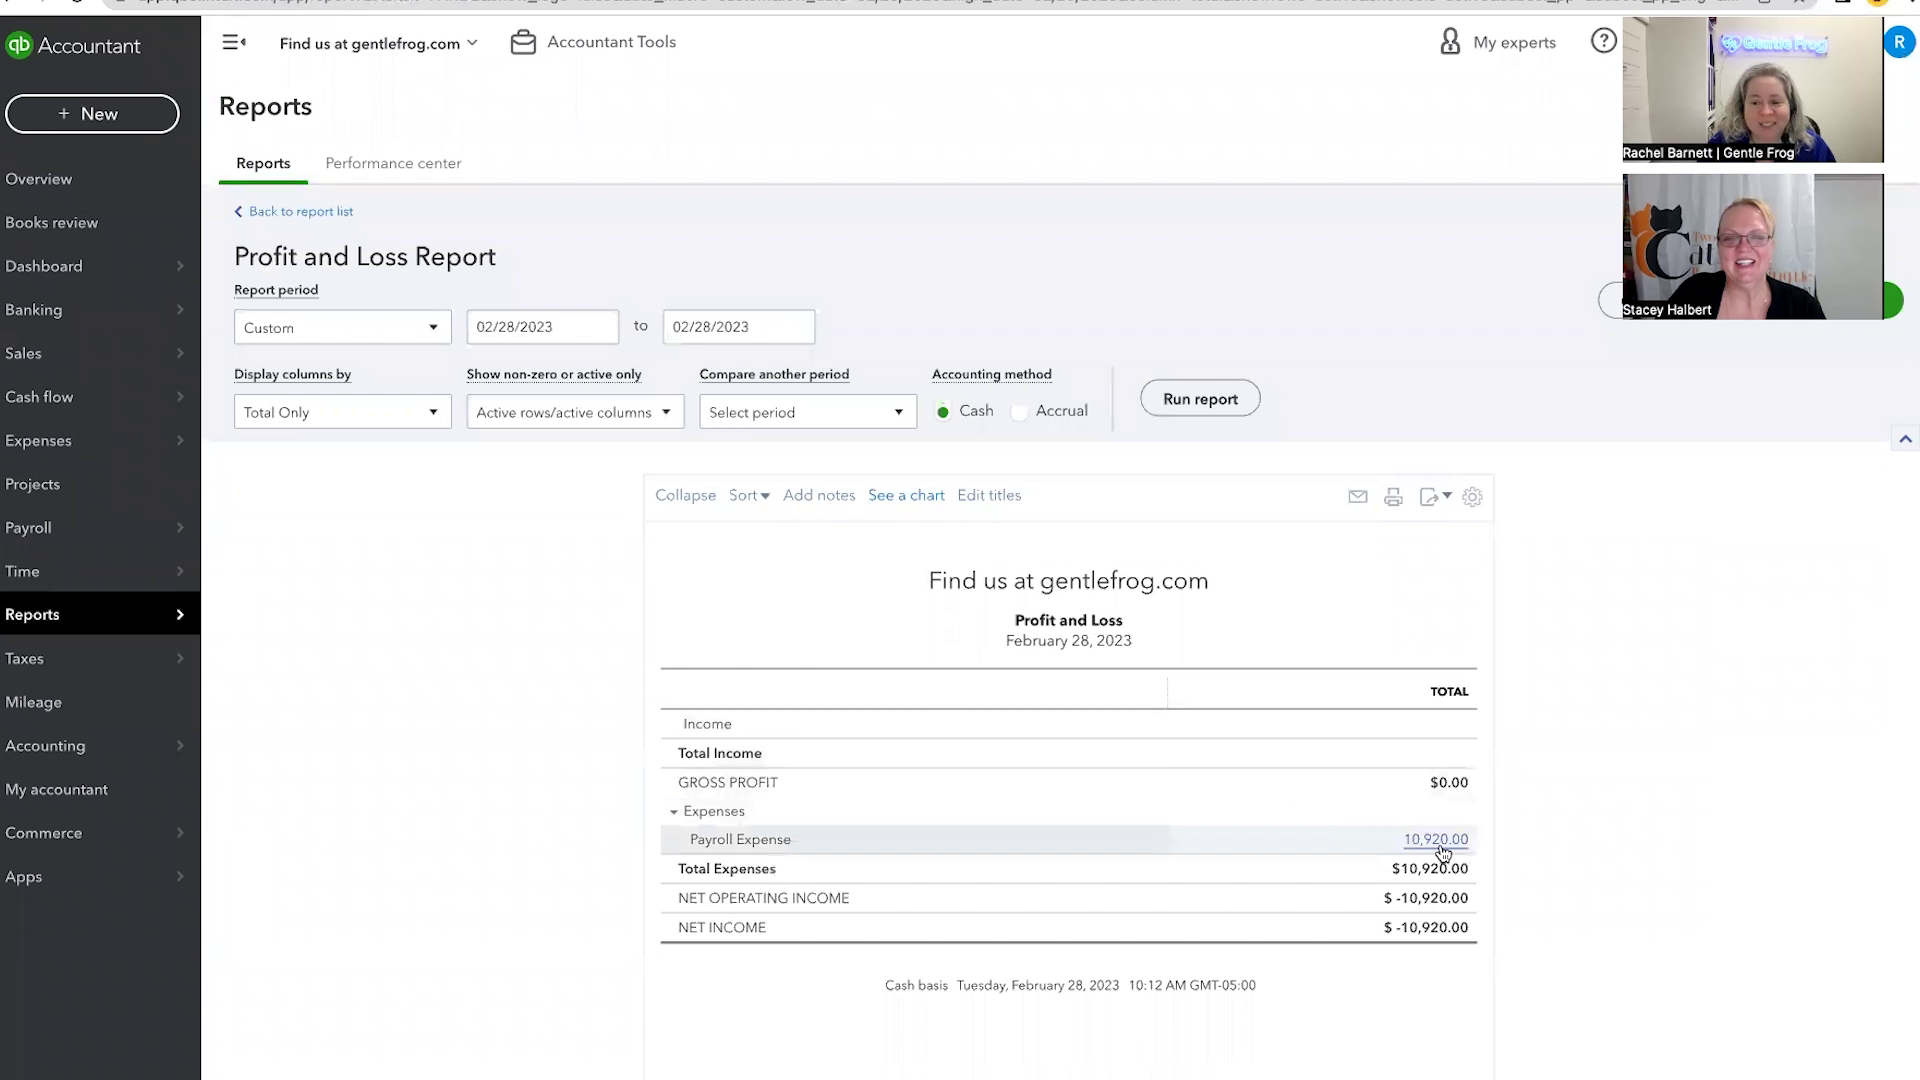Open report settings gear icon

pos(1472,497)
